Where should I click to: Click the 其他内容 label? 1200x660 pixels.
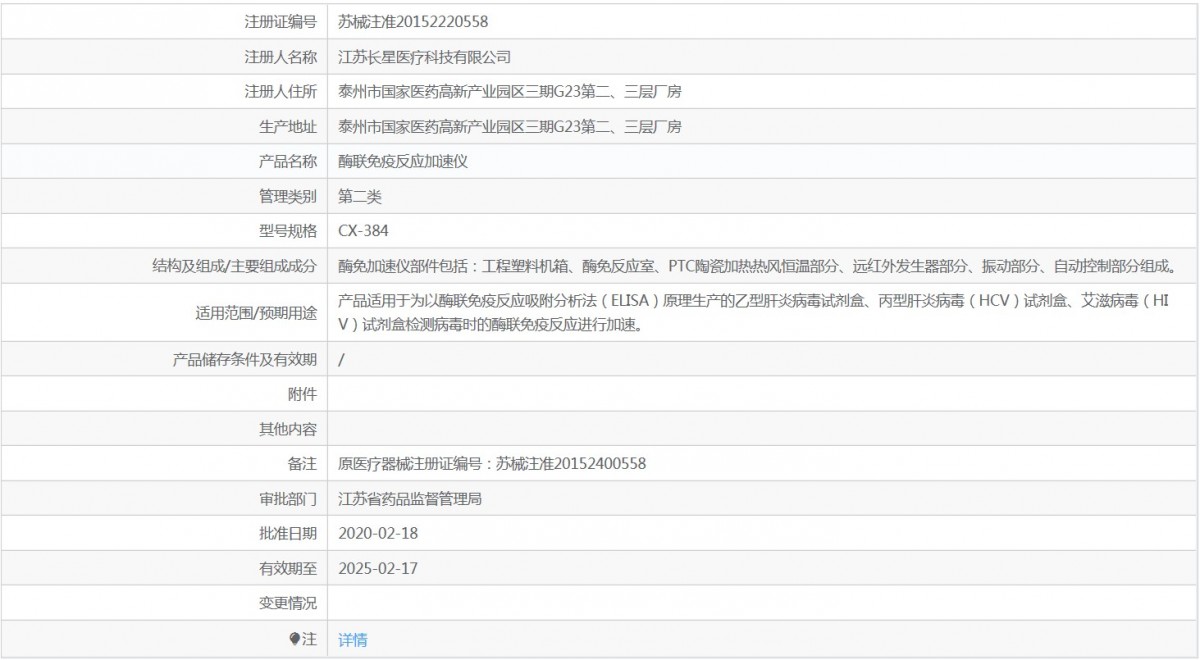pyautogui.click(x=288, y=429)
